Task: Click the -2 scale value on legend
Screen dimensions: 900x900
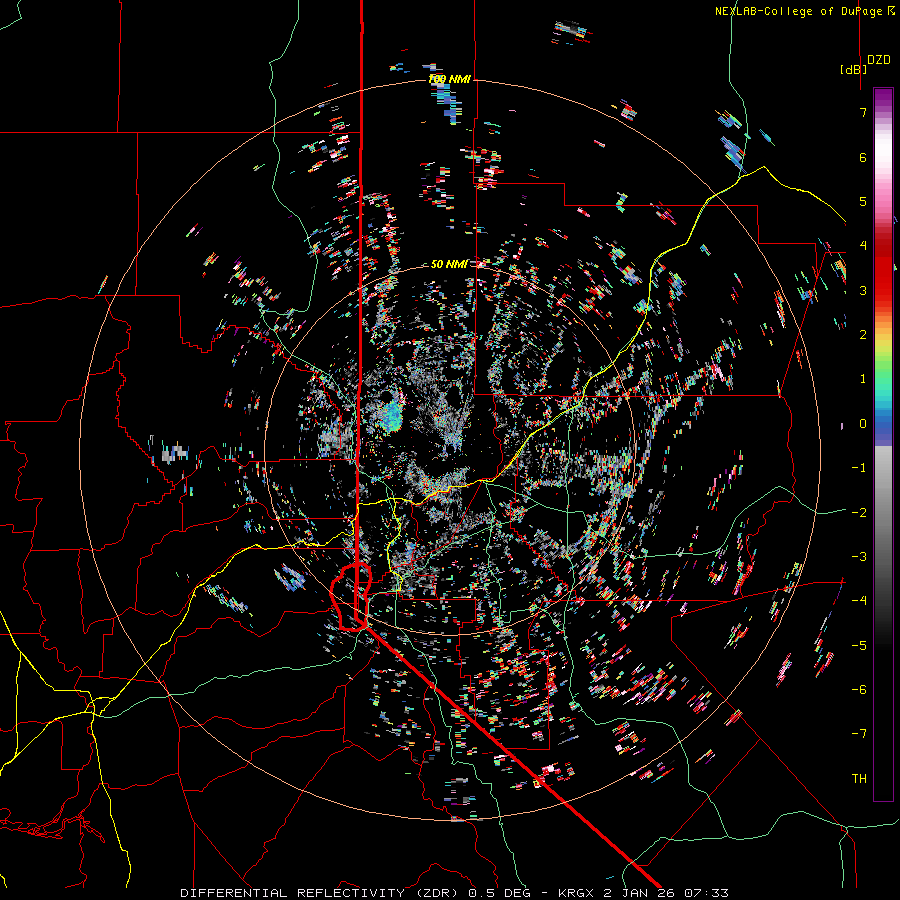Action: coord(859,513)
